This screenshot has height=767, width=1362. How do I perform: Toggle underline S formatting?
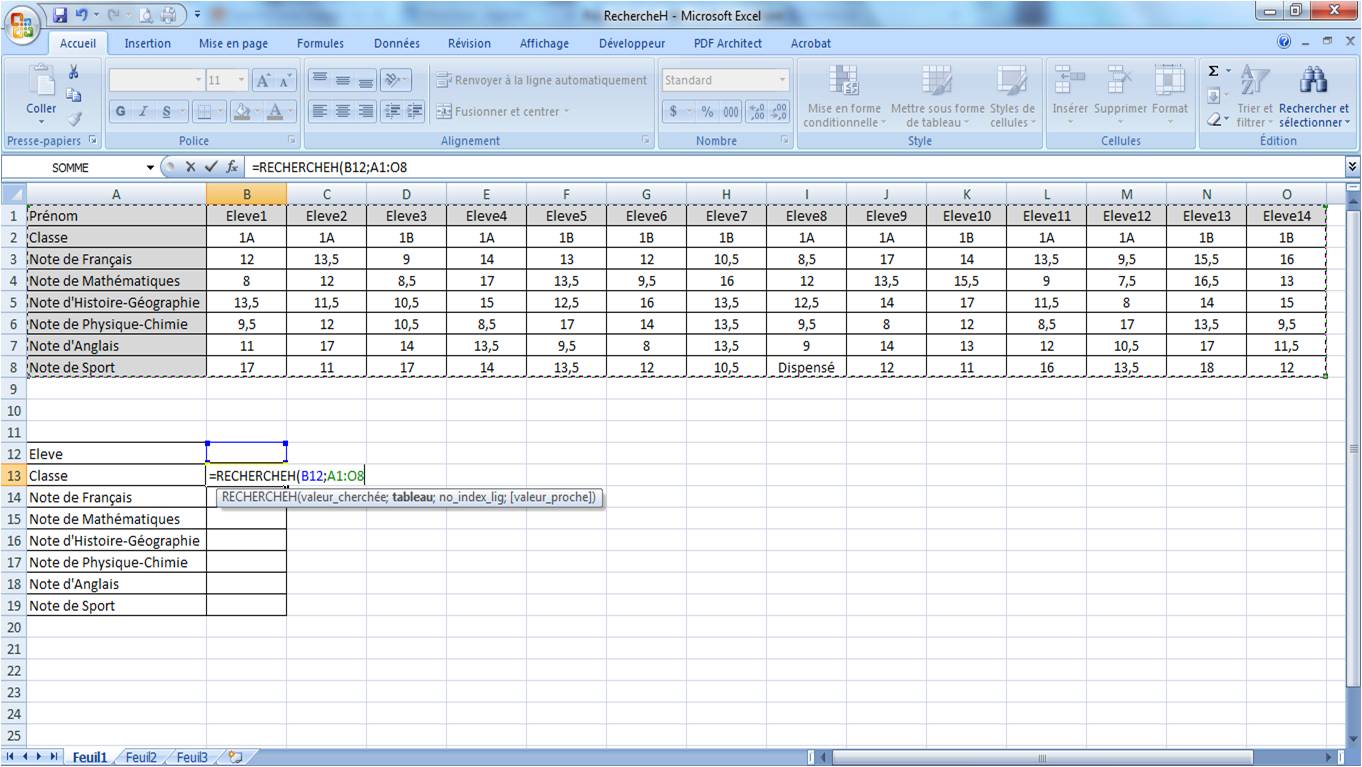[x=166, y=112]
